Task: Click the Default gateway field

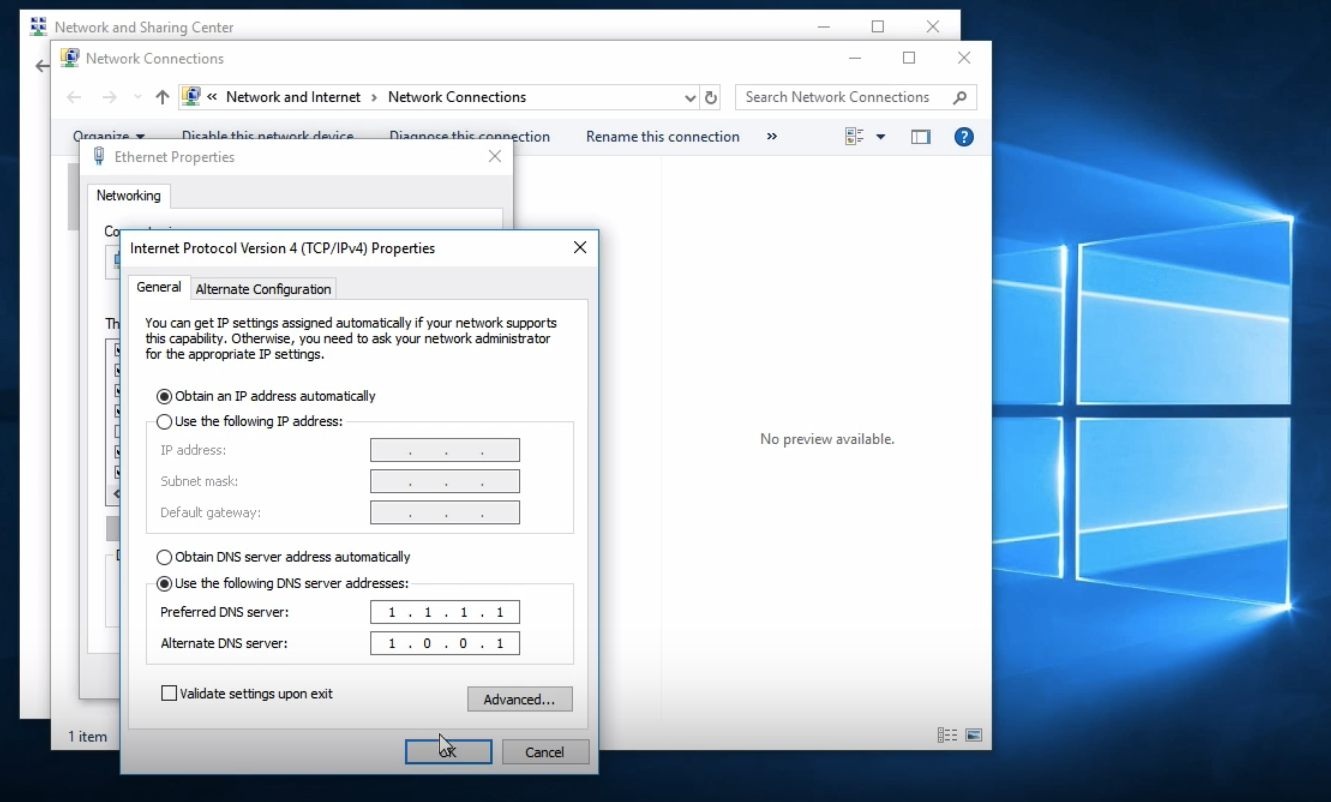Action: pyautogui.click(x=445, y=512)
